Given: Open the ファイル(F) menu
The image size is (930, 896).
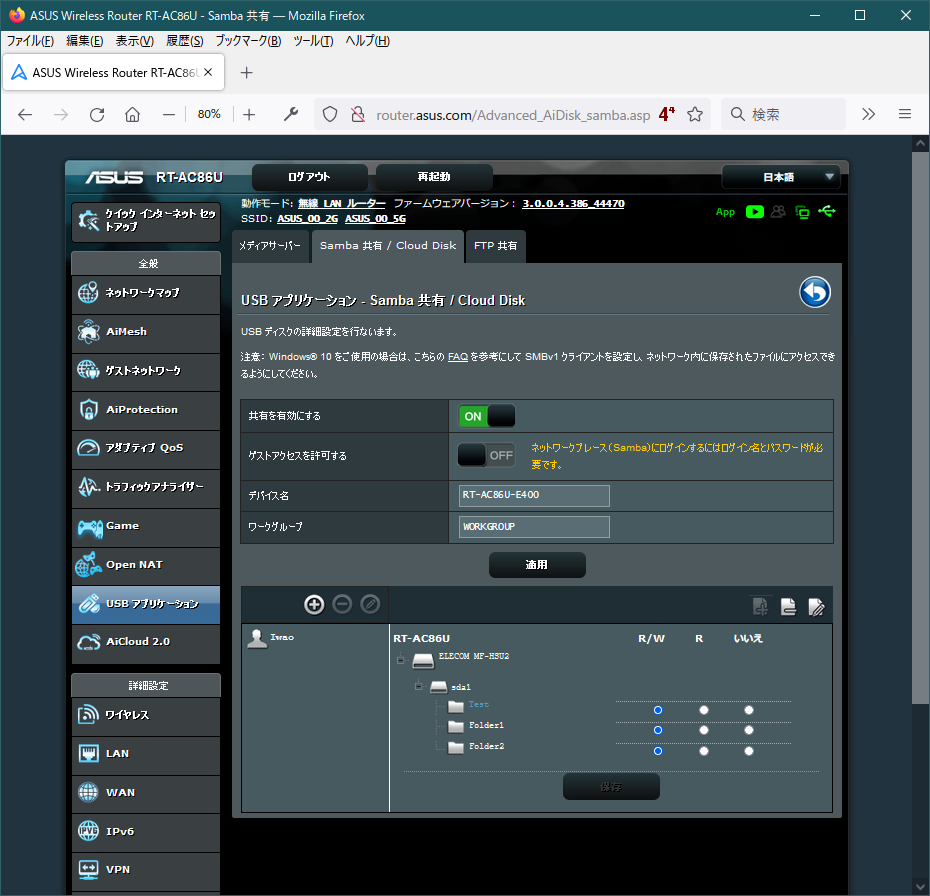Looking at the screenshot, I should click(30, 41).
